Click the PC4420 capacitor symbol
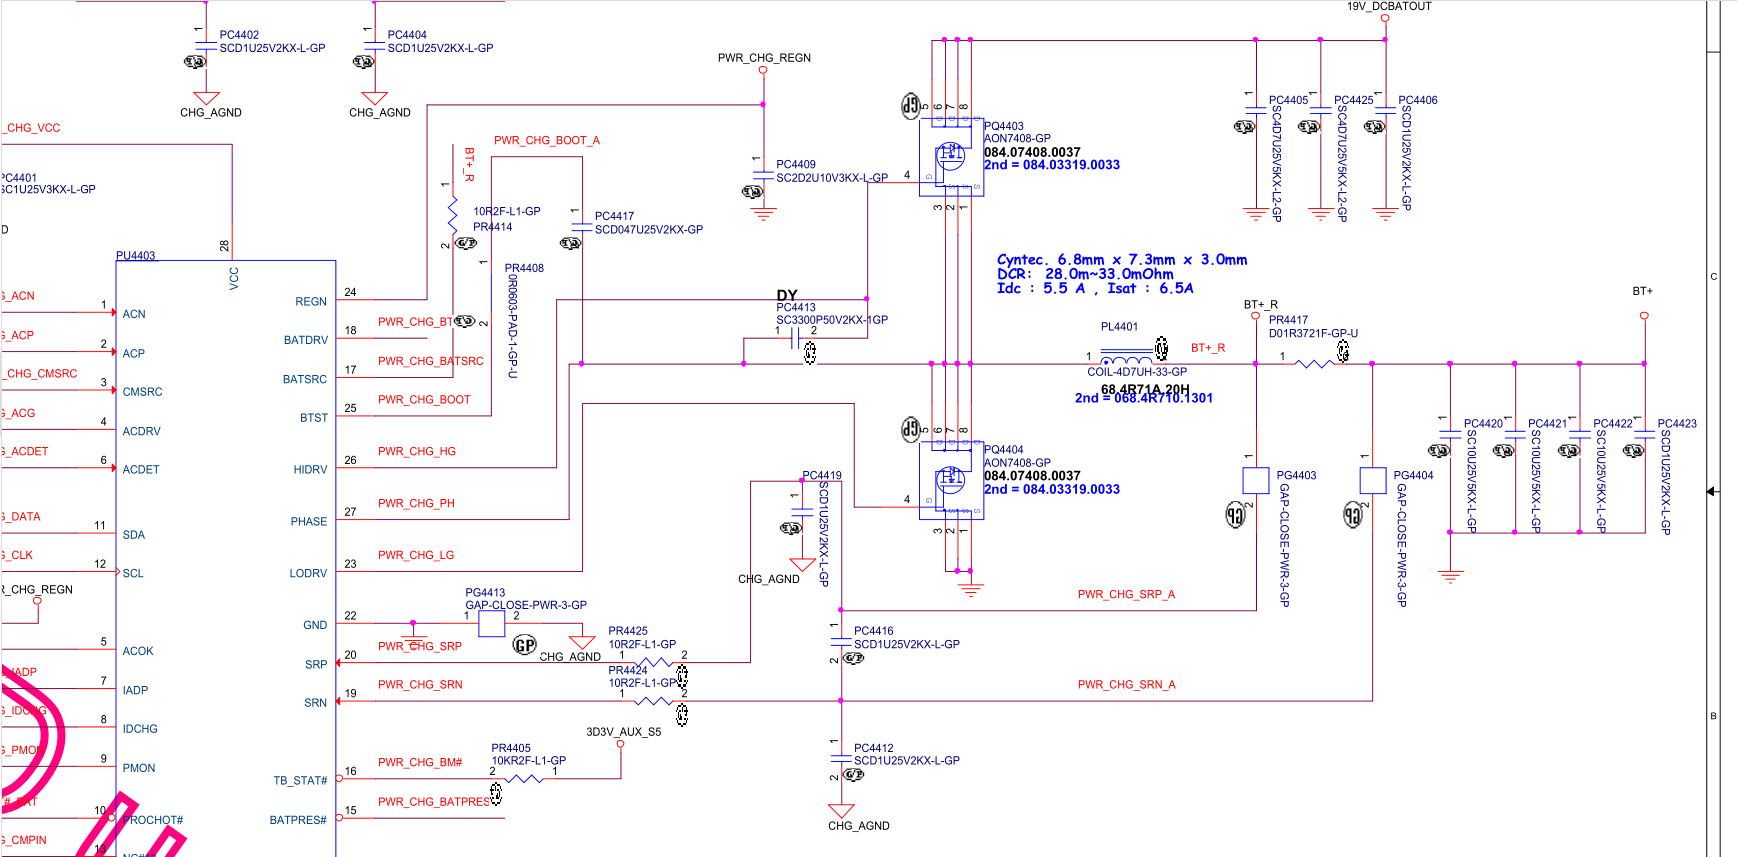Image resolution: width=1737 pixels, height=857 pixels. click(1450, 434)
